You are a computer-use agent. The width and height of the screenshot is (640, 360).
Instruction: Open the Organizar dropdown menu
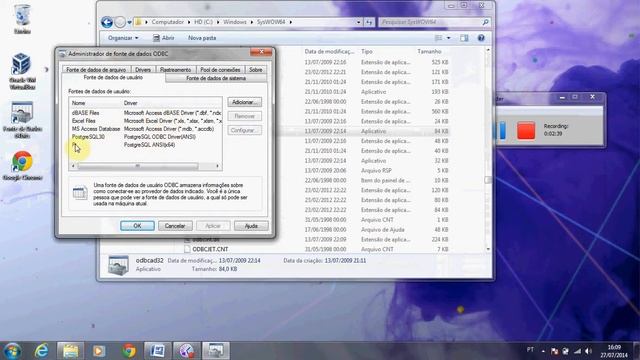[123, 38]
